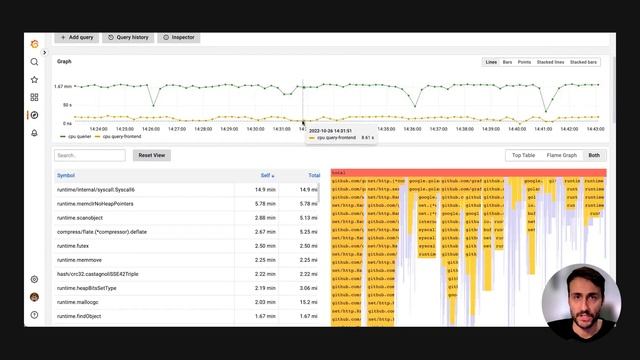Click the Graph panel title
Viewport: 640px width, 360px height.
64,61
